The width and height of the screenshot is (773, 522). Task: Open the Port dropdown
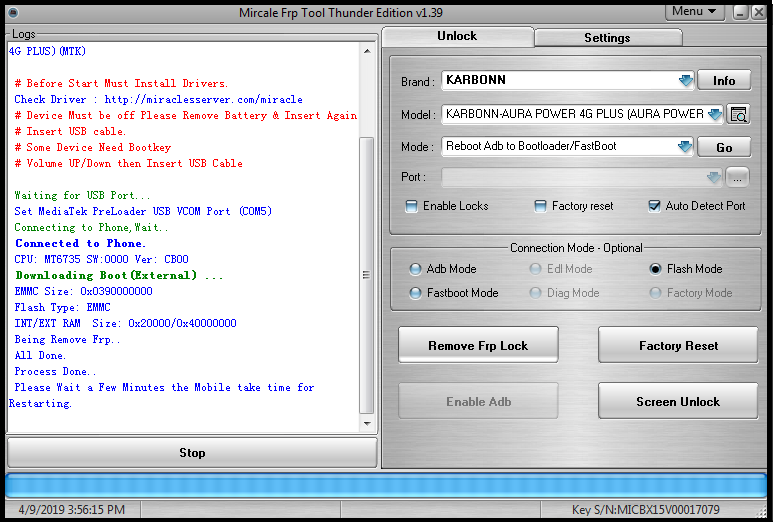pyautogui.click(x=713, y=177)
